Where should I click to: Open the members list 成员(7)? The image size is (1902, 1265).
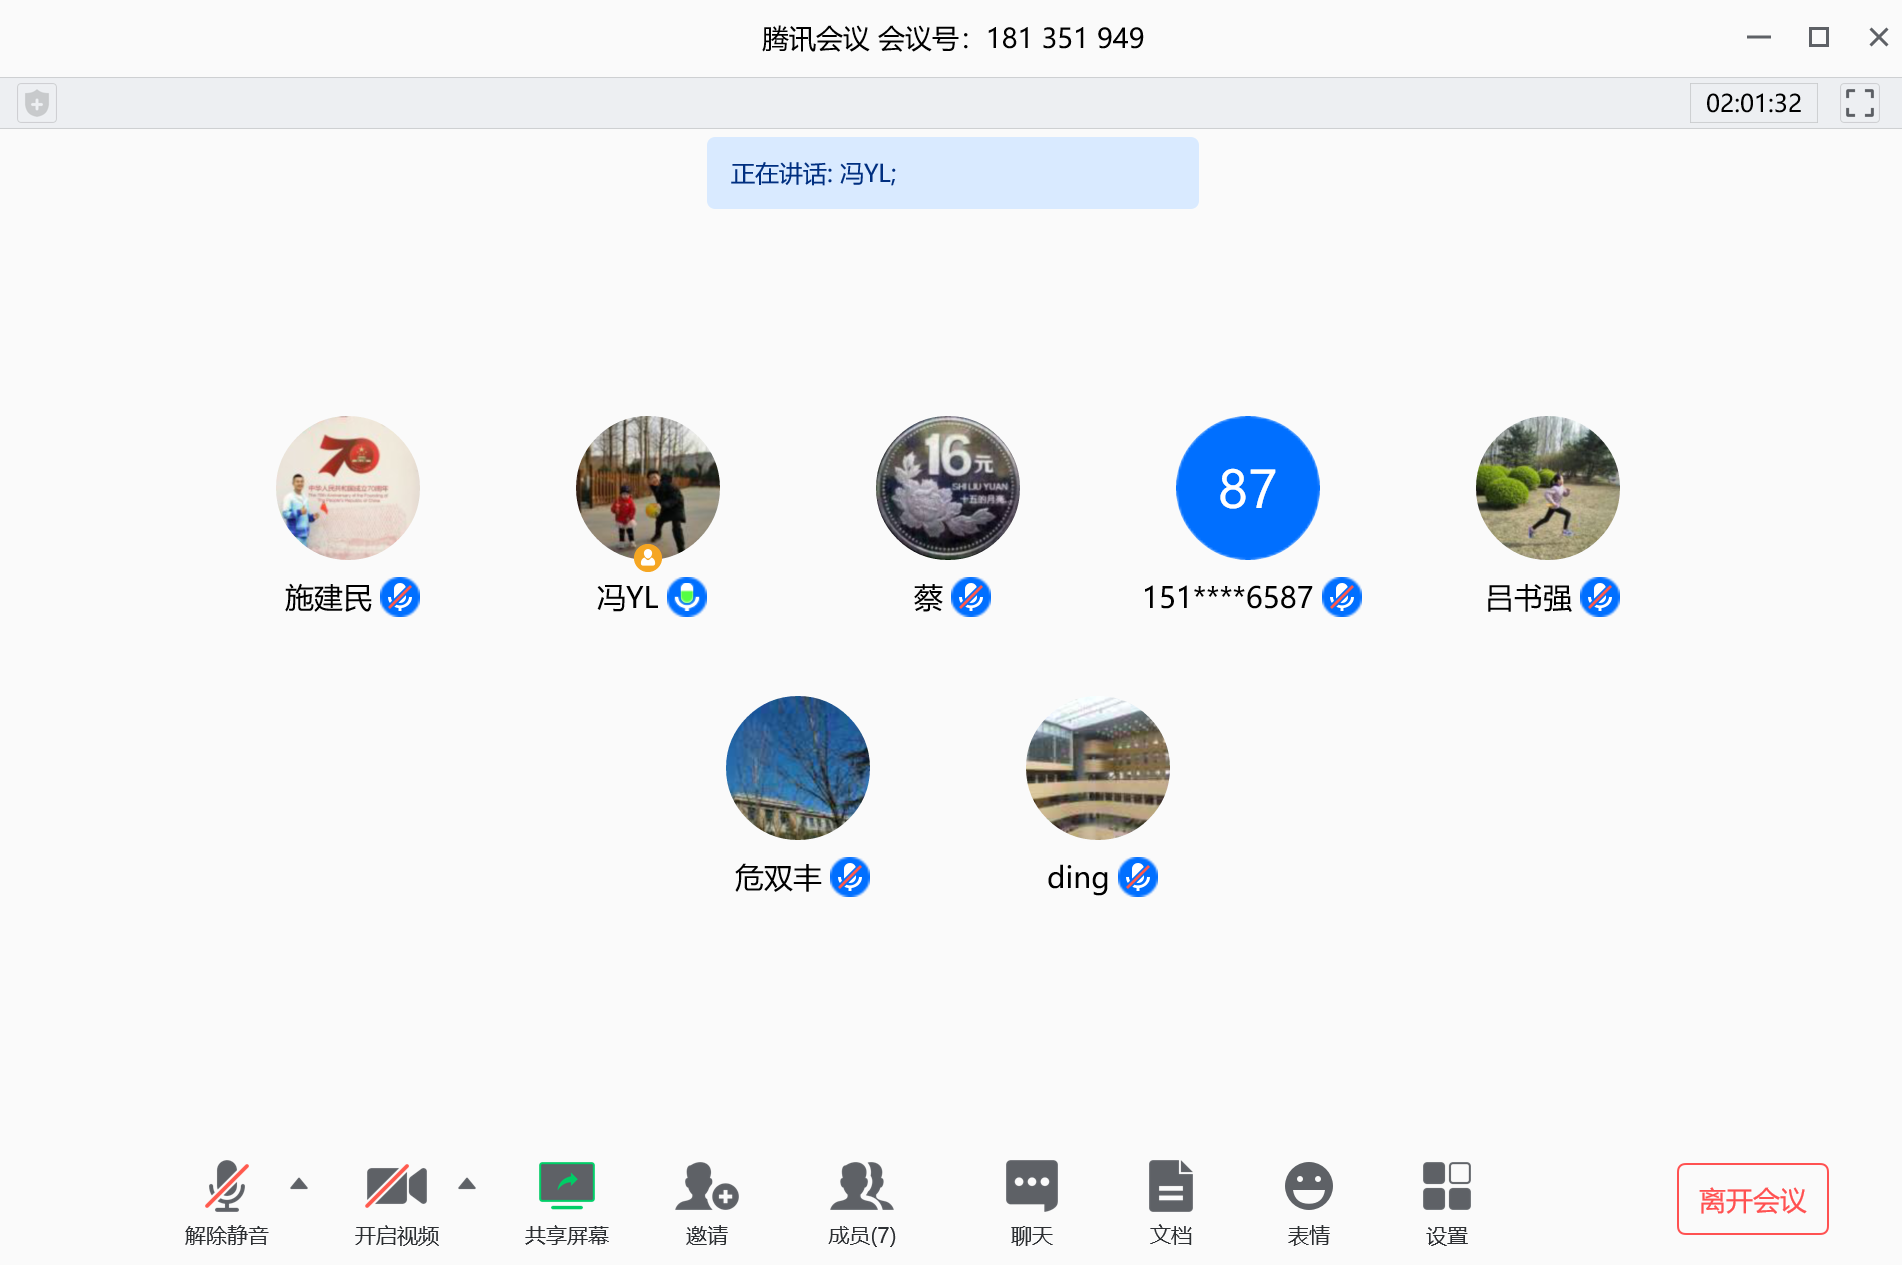point(861,1201)
